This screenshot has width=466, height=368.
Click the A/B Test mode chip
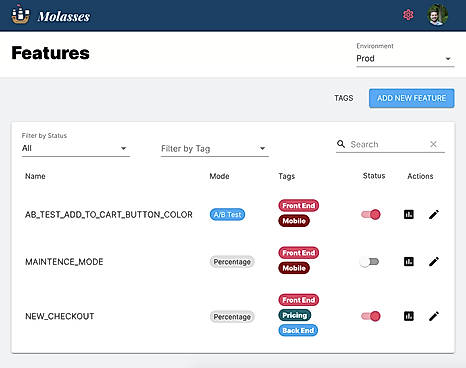point(227,214)
